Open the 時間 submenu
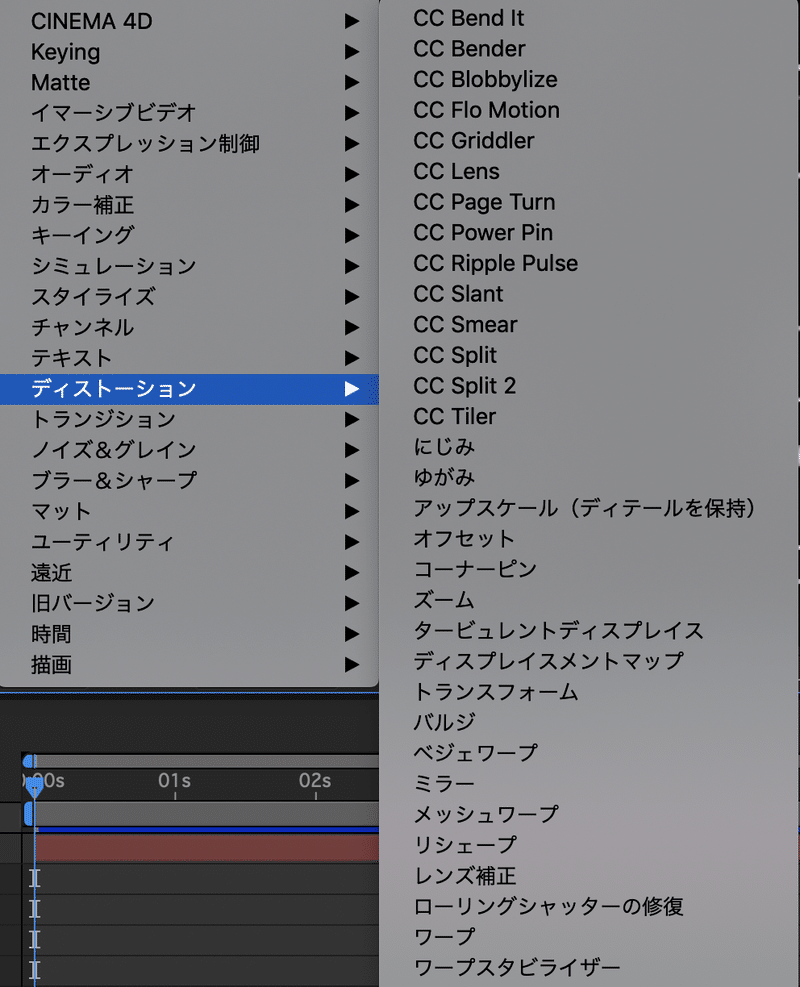The width and height of the screenshot is (800, 987). (189, 634)
